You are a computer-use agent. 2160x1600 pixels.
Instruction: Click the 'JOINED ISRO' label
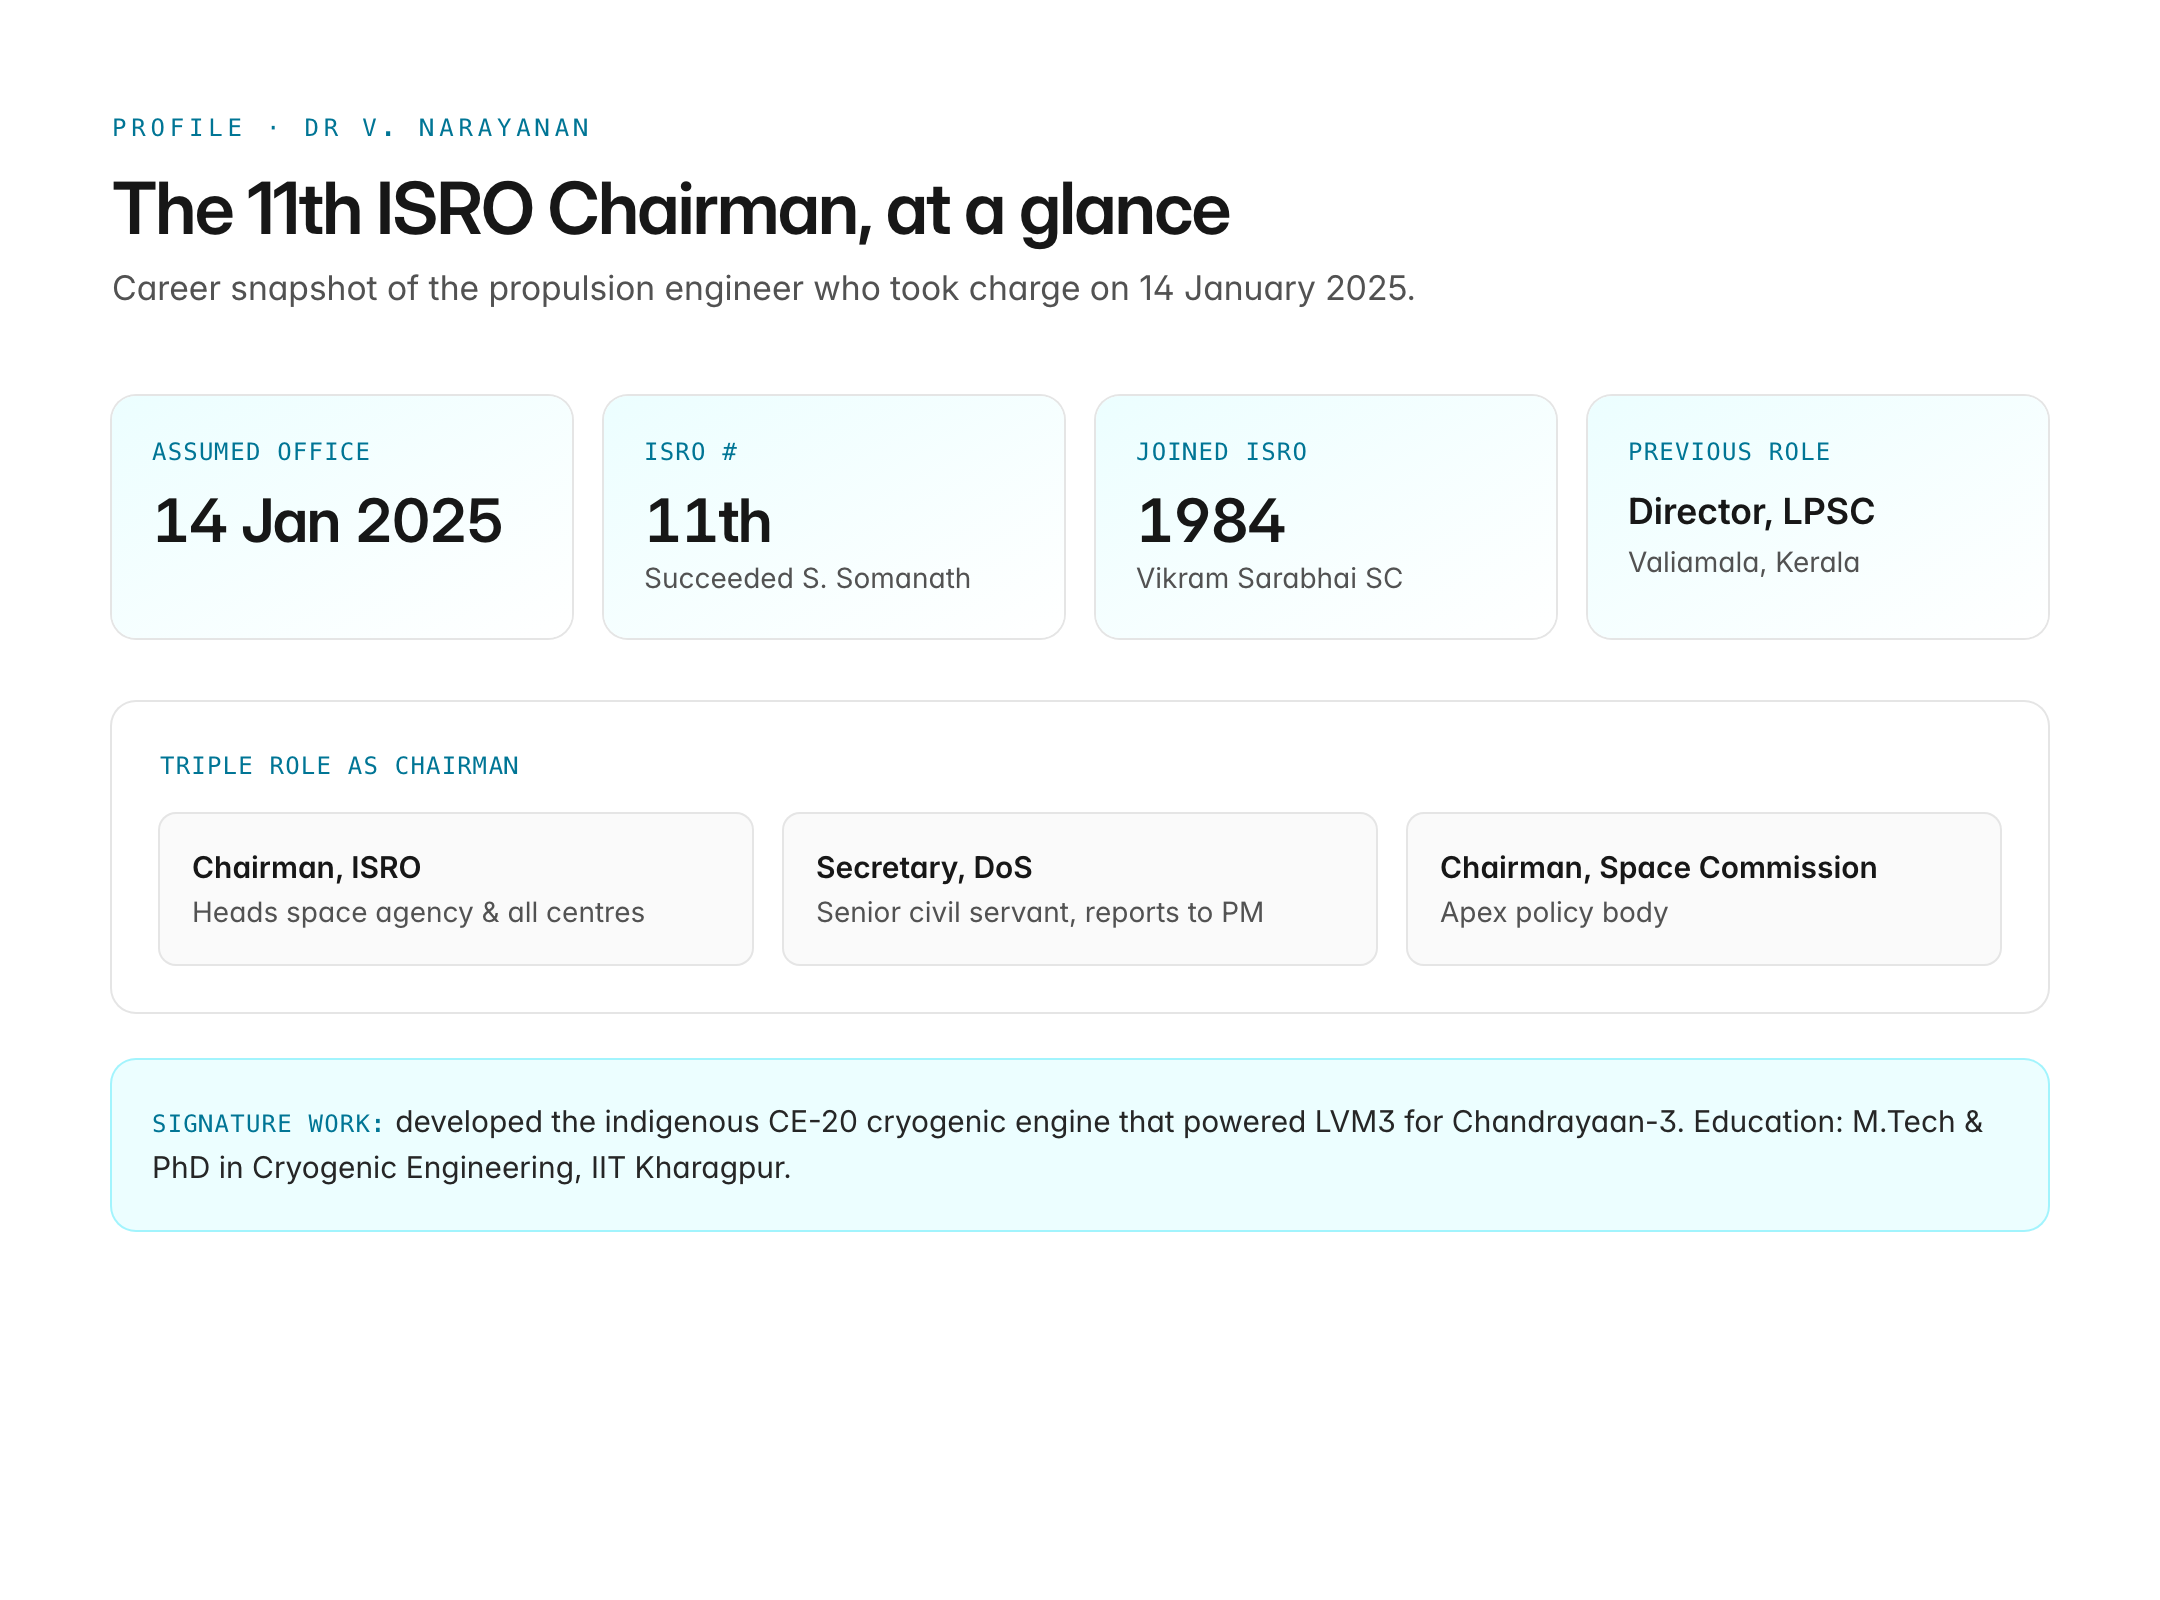[1222, 452]
